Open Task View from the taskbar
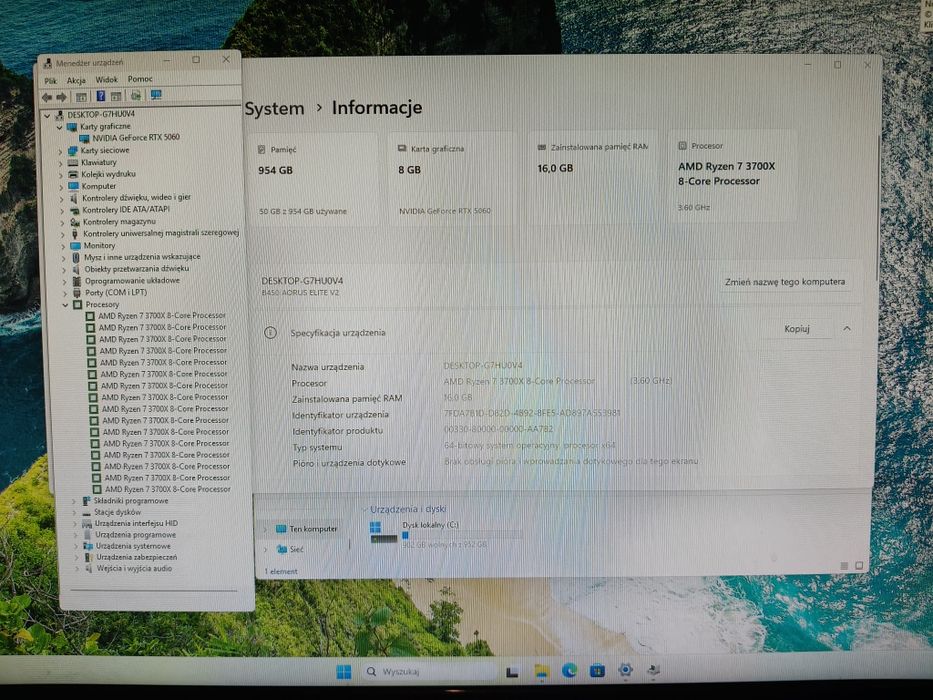This screenshot has height=700, width=933. pyautogui.click(x=512, y=672)
